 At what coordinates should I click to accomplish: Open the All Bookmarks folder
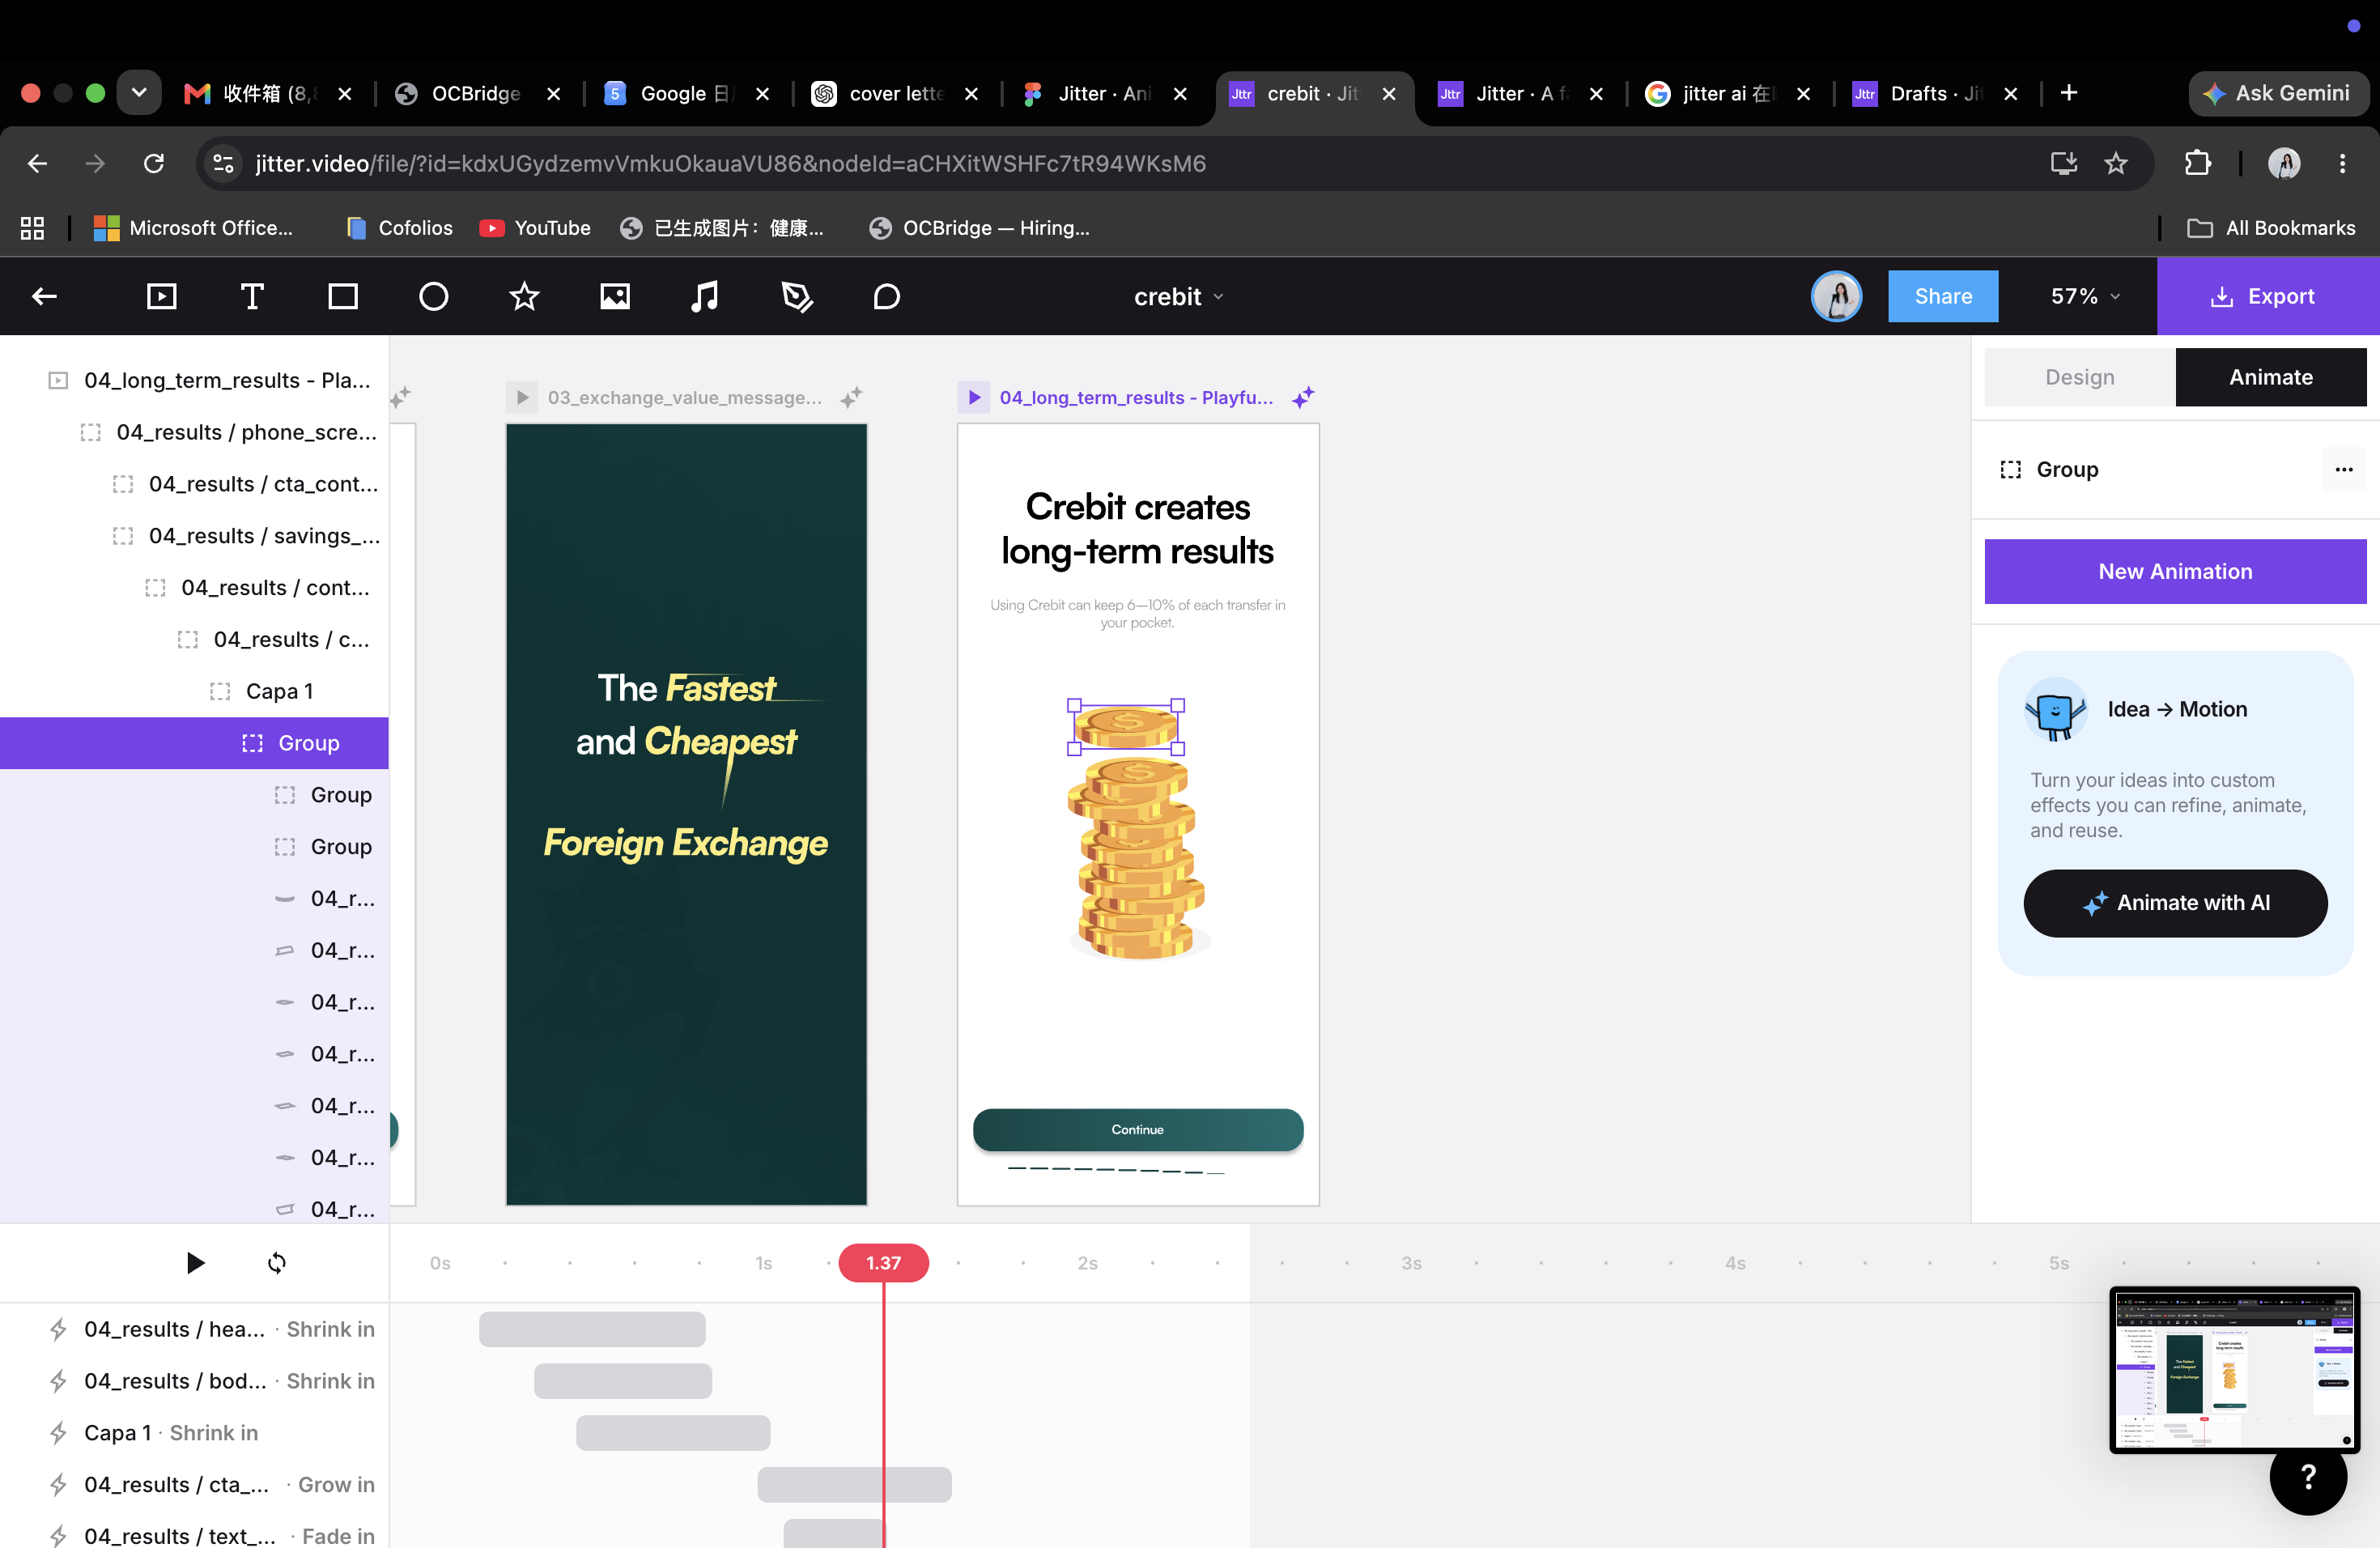click(x=2271, y=228)
